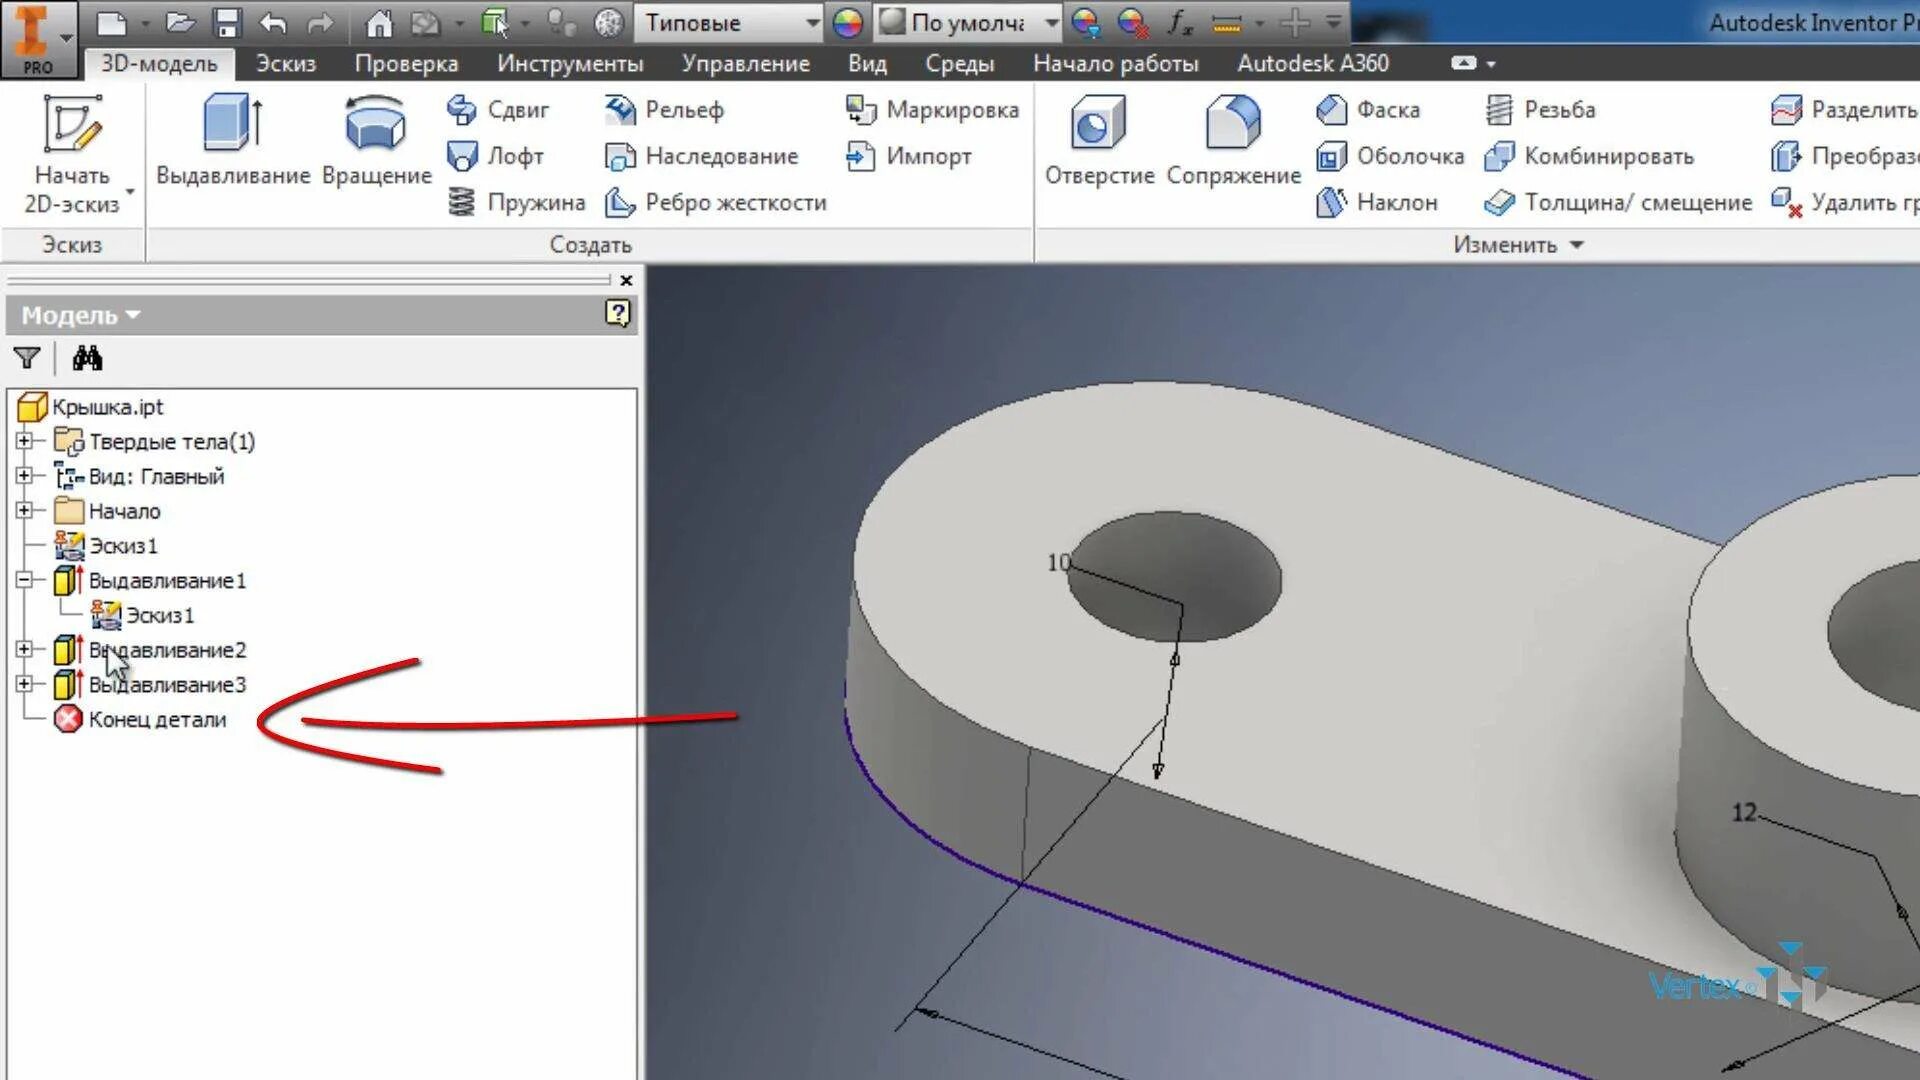Click the binoculars find icon in browser
1920x1080 pixels.
pos(87,358)
